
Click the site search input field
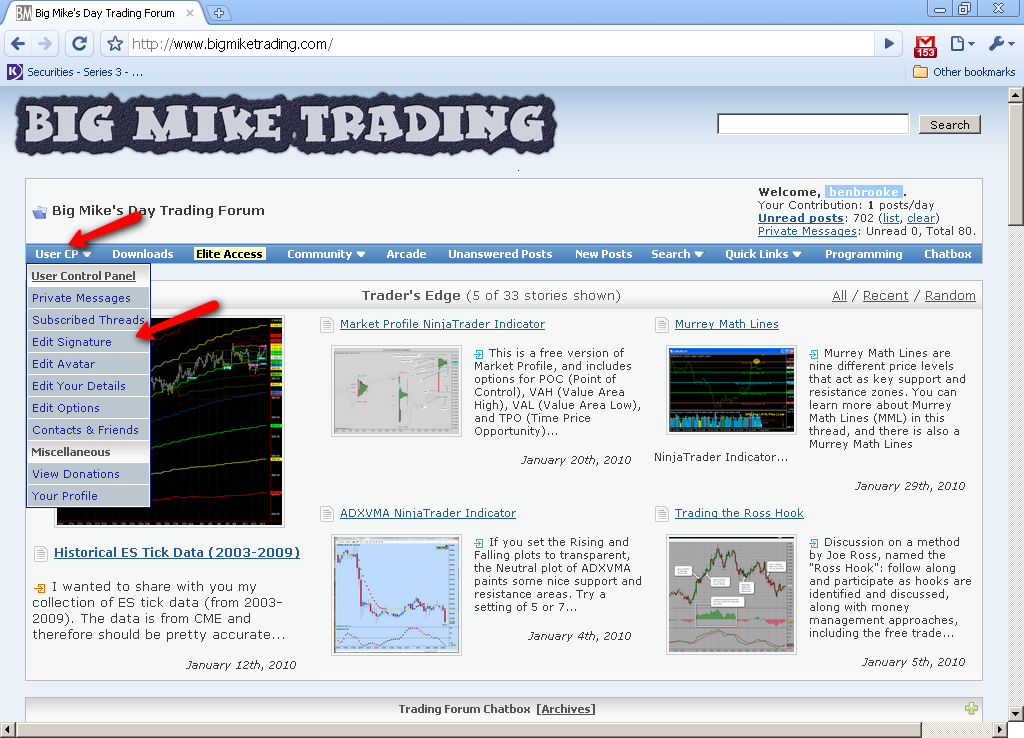813,124
